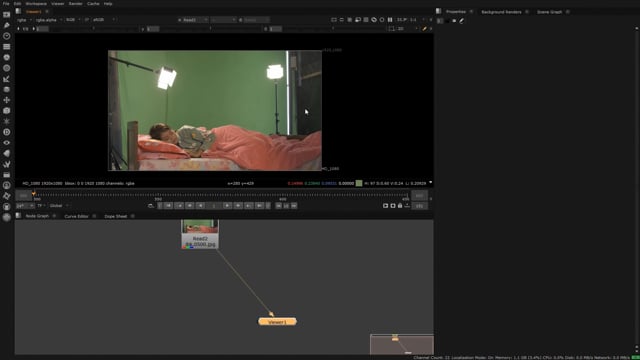Decrease viewer gain with left arrow
Image resolution: width=640 pixels, height=360 pixels.
tap(18, 29)
